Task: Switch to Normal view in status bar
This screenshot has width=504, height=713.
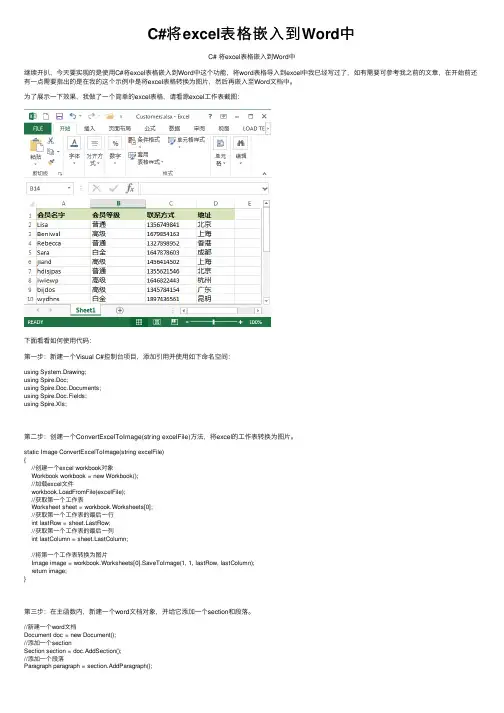Action: click(x=139, y=322)
